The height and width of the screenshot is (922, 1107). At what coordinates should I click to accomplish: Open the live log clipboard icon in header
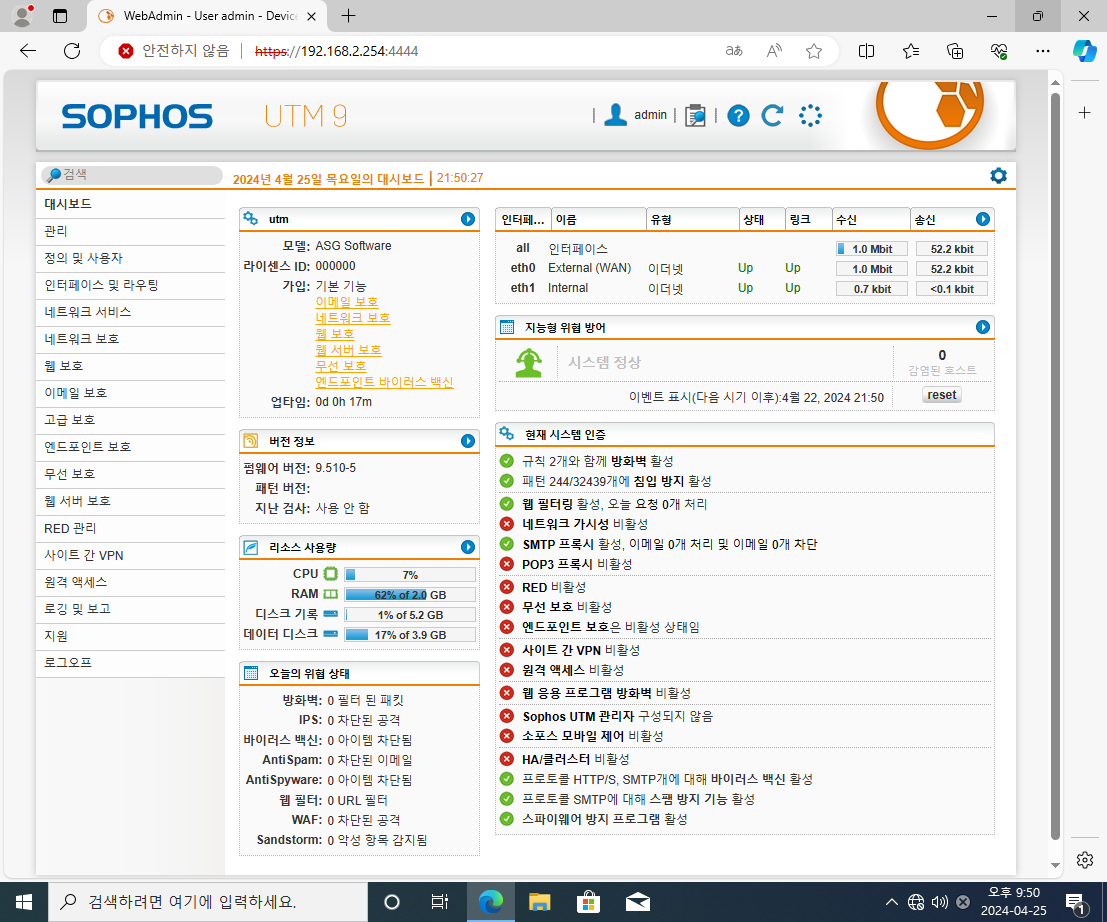click(x=695, y=115)
